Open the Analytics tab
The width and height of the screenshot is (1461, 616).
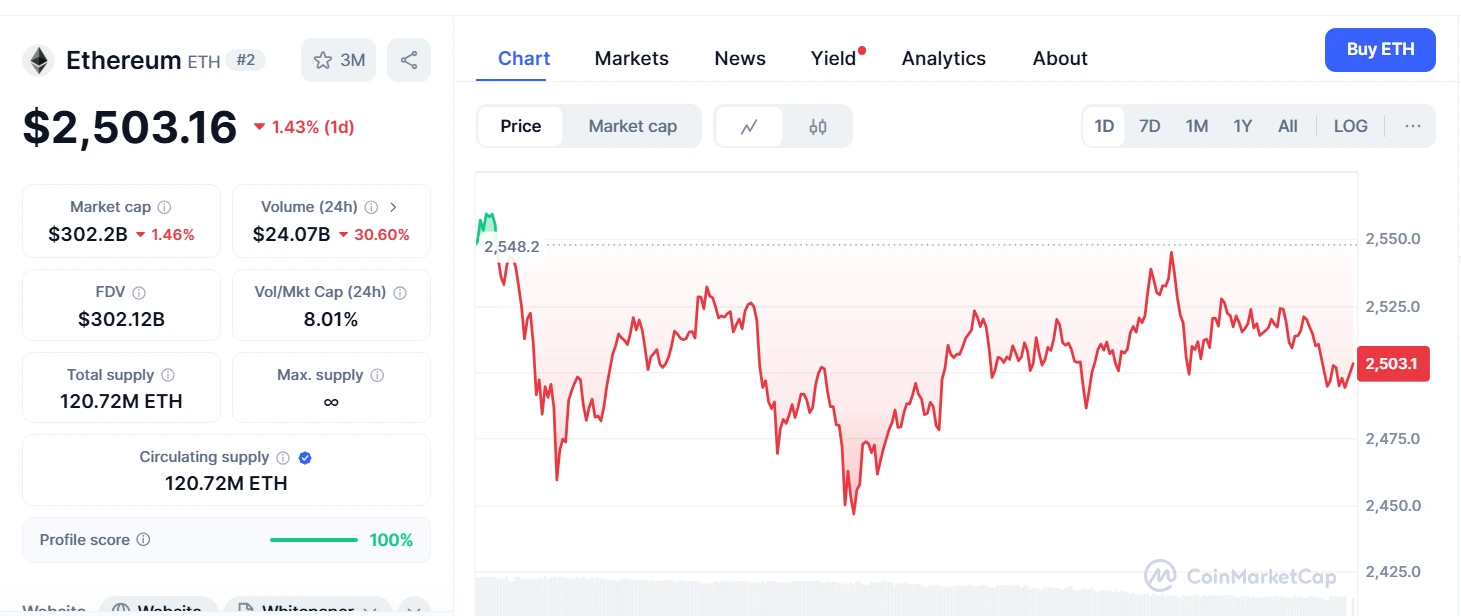click(x=943, y=58)
